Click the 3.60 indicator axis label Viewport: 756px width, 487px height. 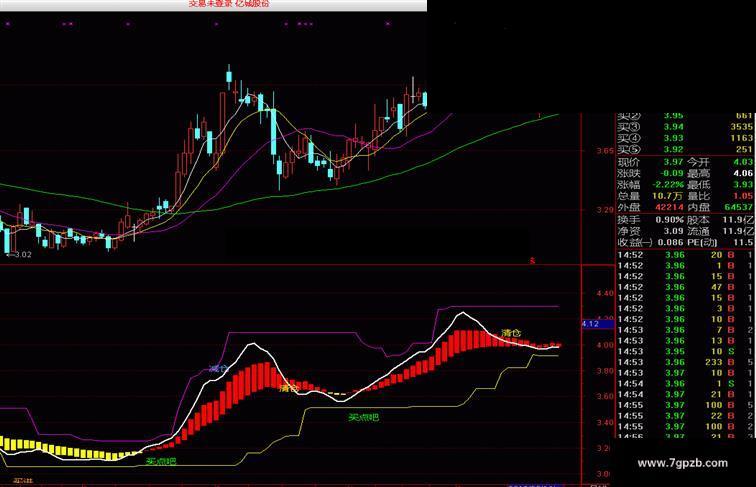pos(605,396)
